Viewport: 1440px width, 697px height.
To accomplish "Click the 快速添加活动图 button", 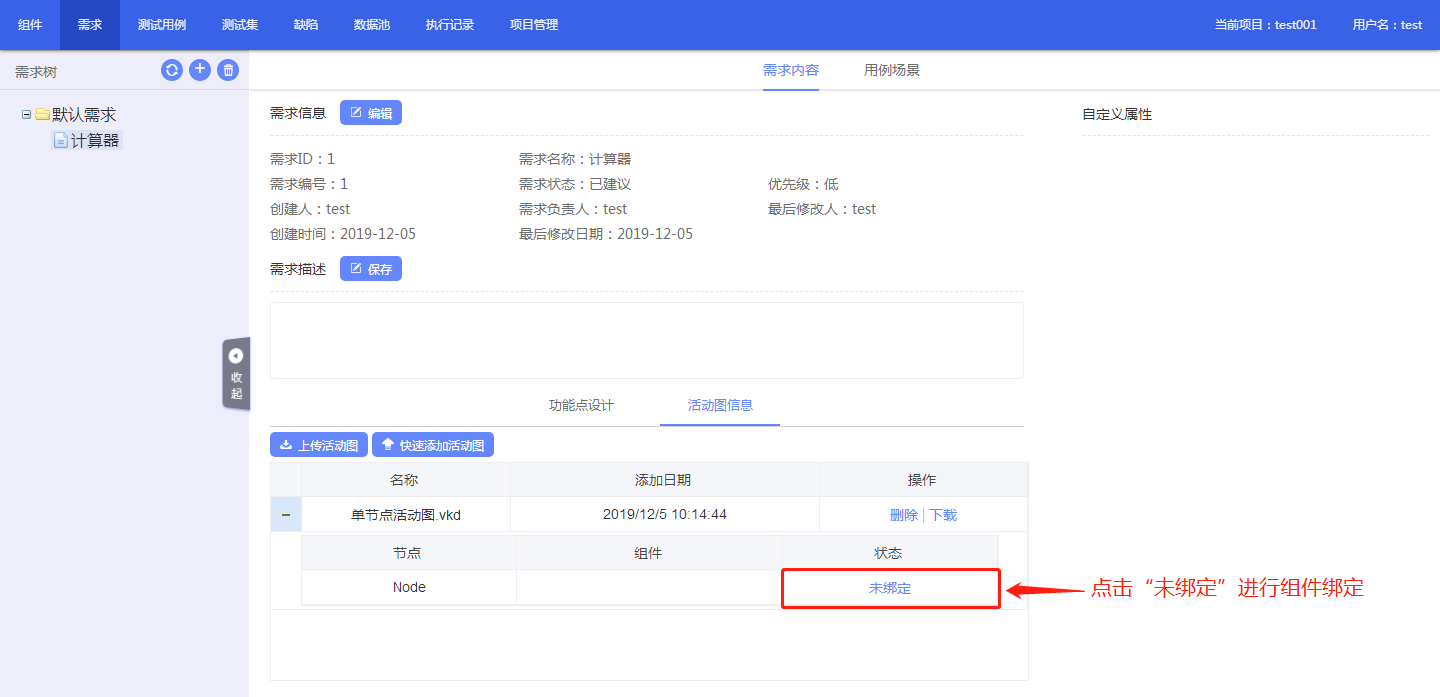I will point(433,445).
